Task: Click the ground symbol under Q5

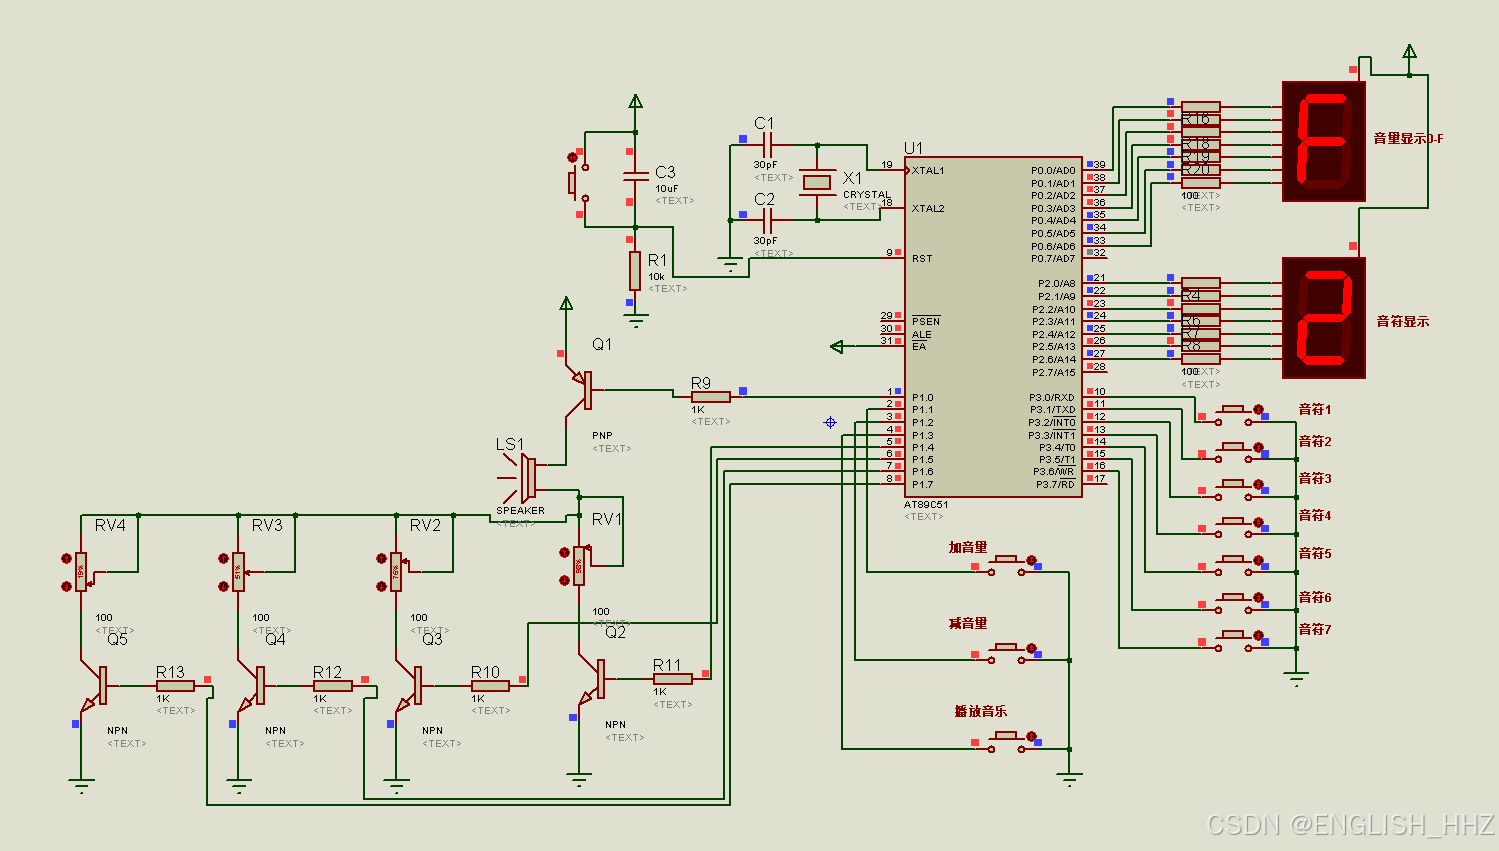Action: click(x=81, y=785)
